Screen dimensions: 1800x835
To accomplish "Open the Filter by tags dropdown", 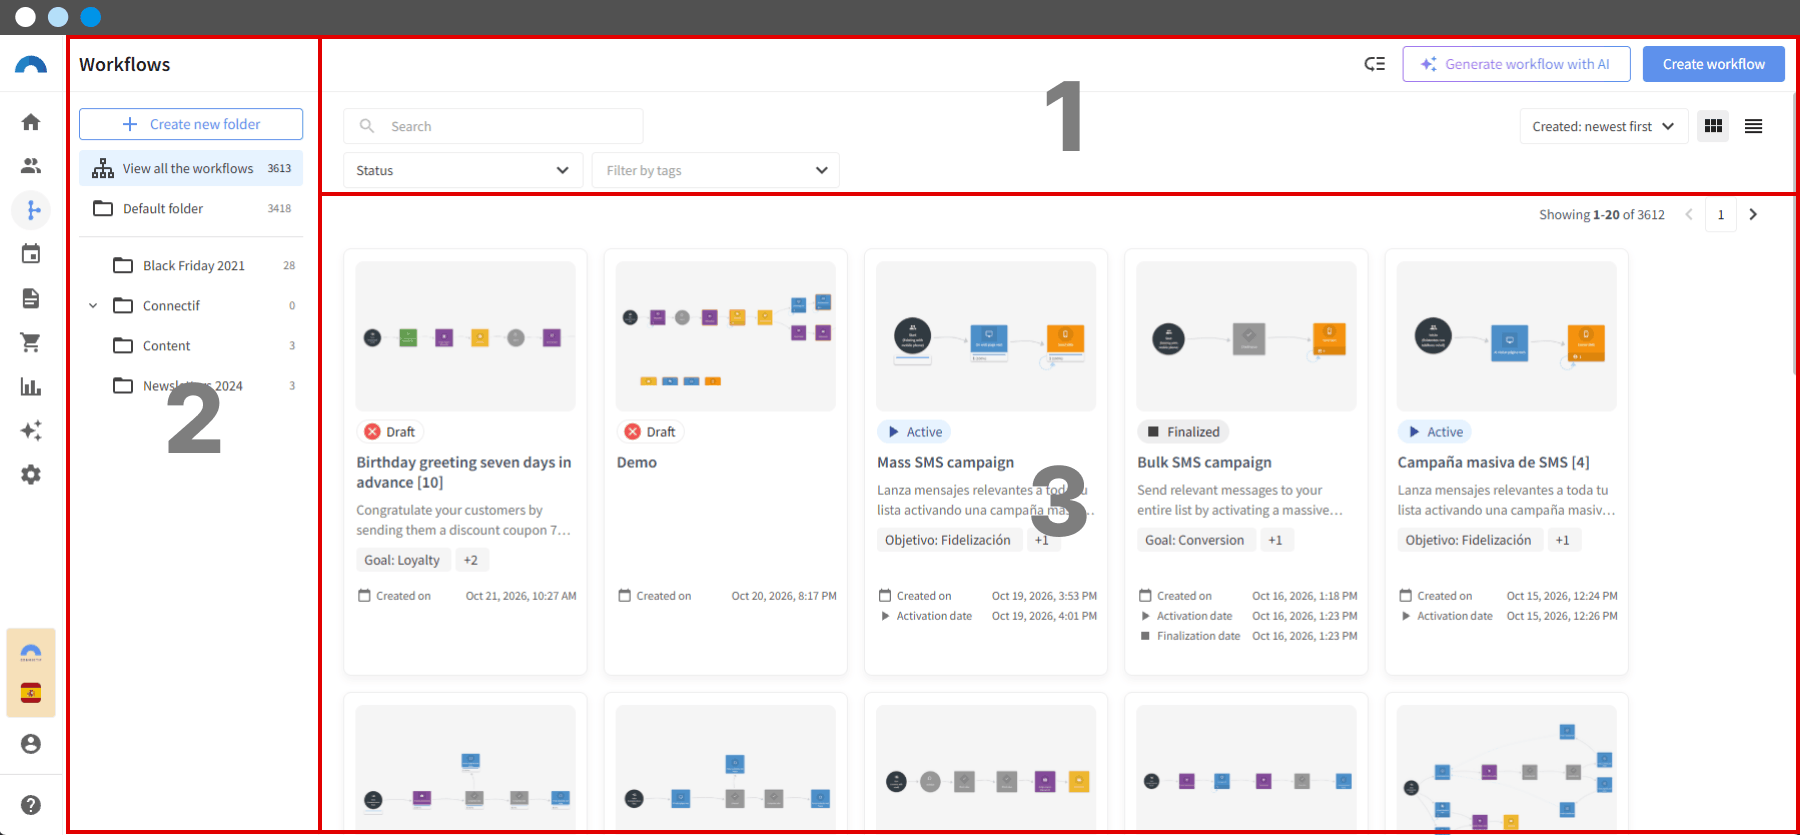I will (x=716, y=170).
